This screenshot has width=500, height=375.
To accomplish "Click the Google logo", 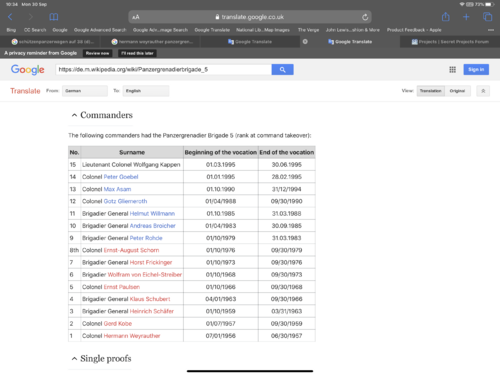I will coord(27,69).
